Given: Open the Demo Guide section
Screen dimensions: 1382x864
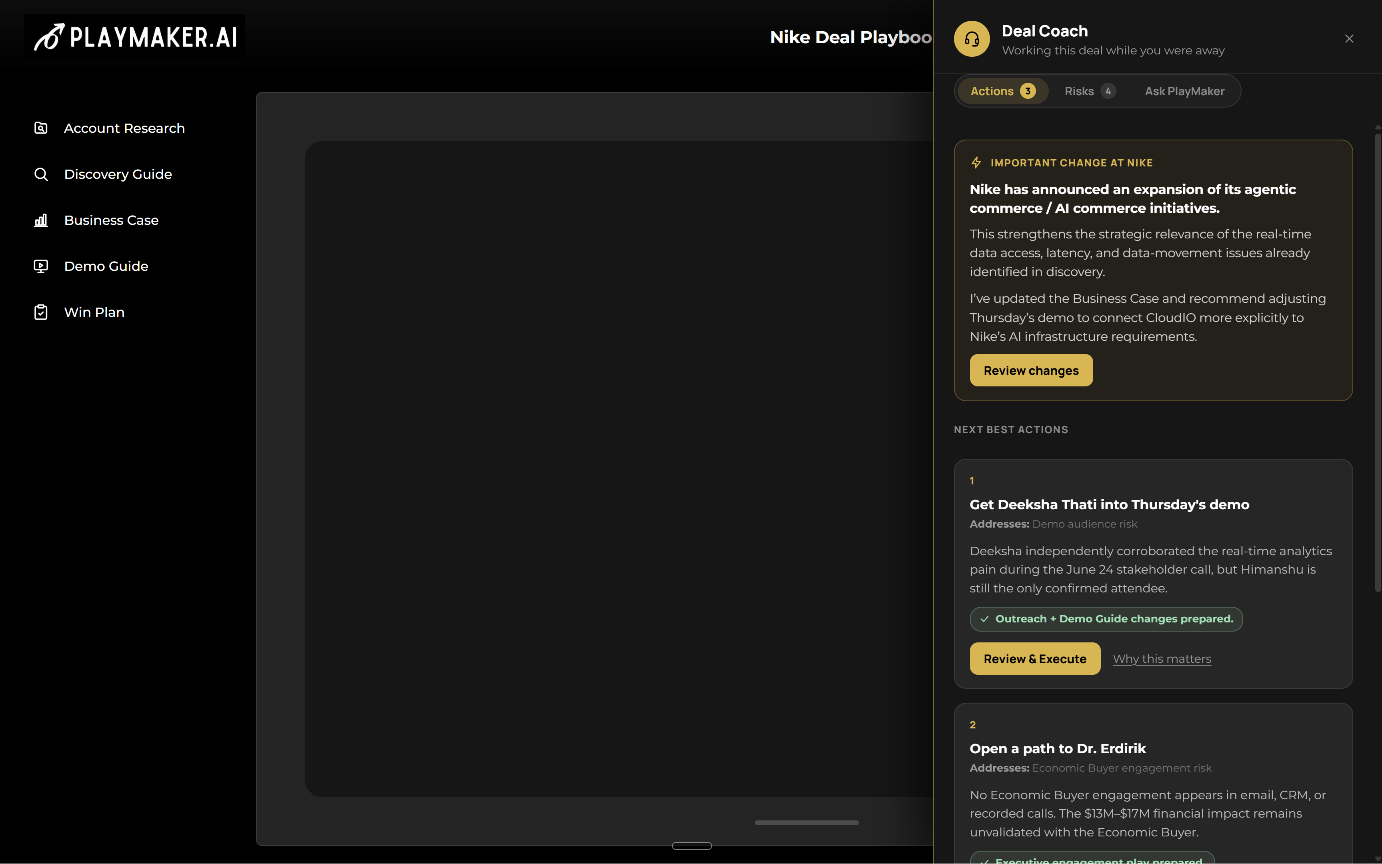Looking at the screenshot, I should tap(106, 266).
